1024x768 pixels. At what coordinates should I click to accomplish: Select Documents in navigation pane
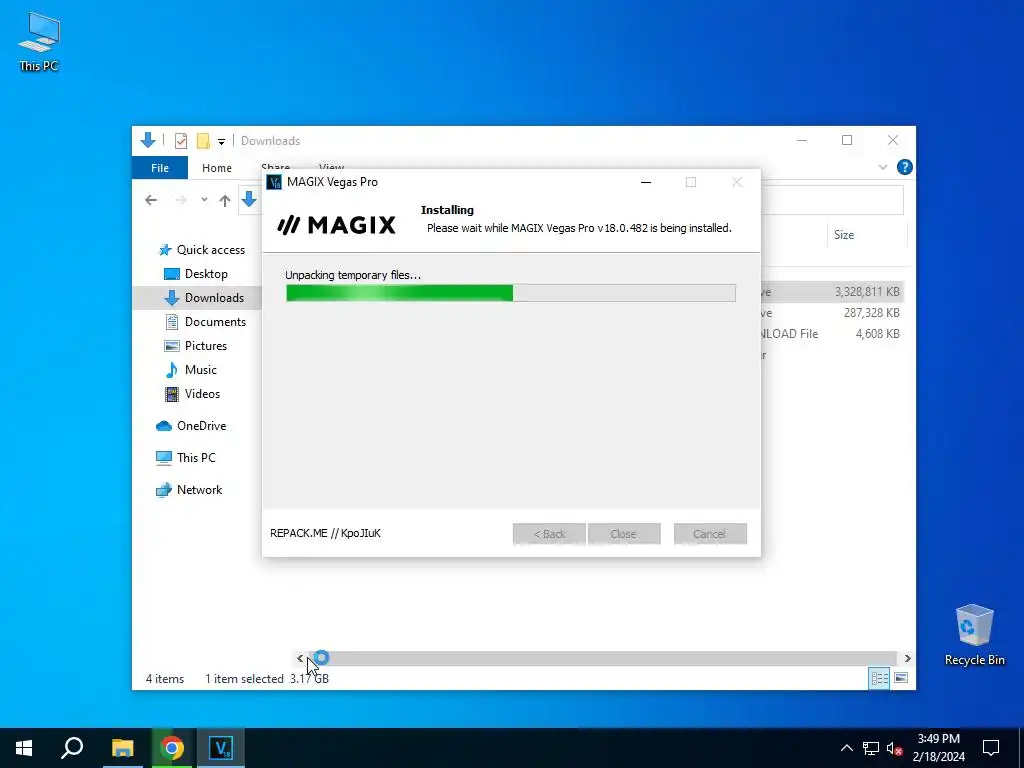tap(205, 321)
